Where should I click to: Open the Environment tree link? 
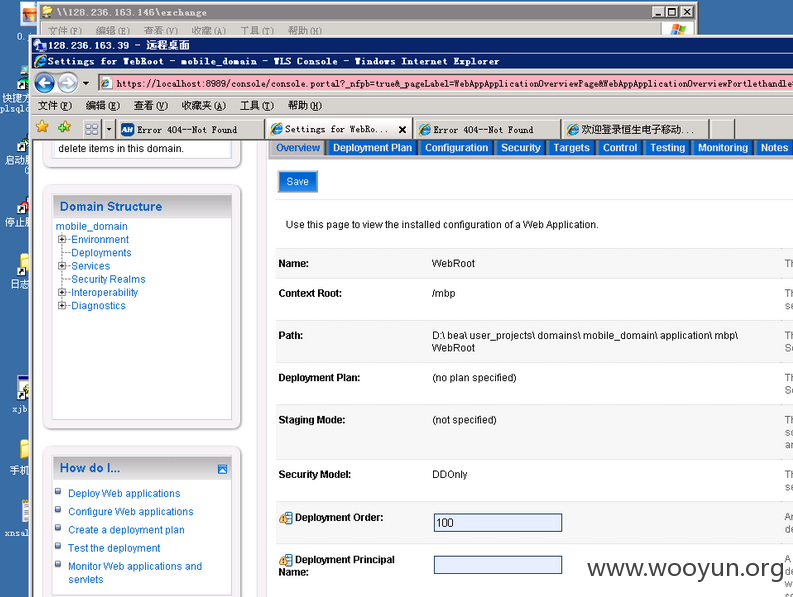pos(100,239)
